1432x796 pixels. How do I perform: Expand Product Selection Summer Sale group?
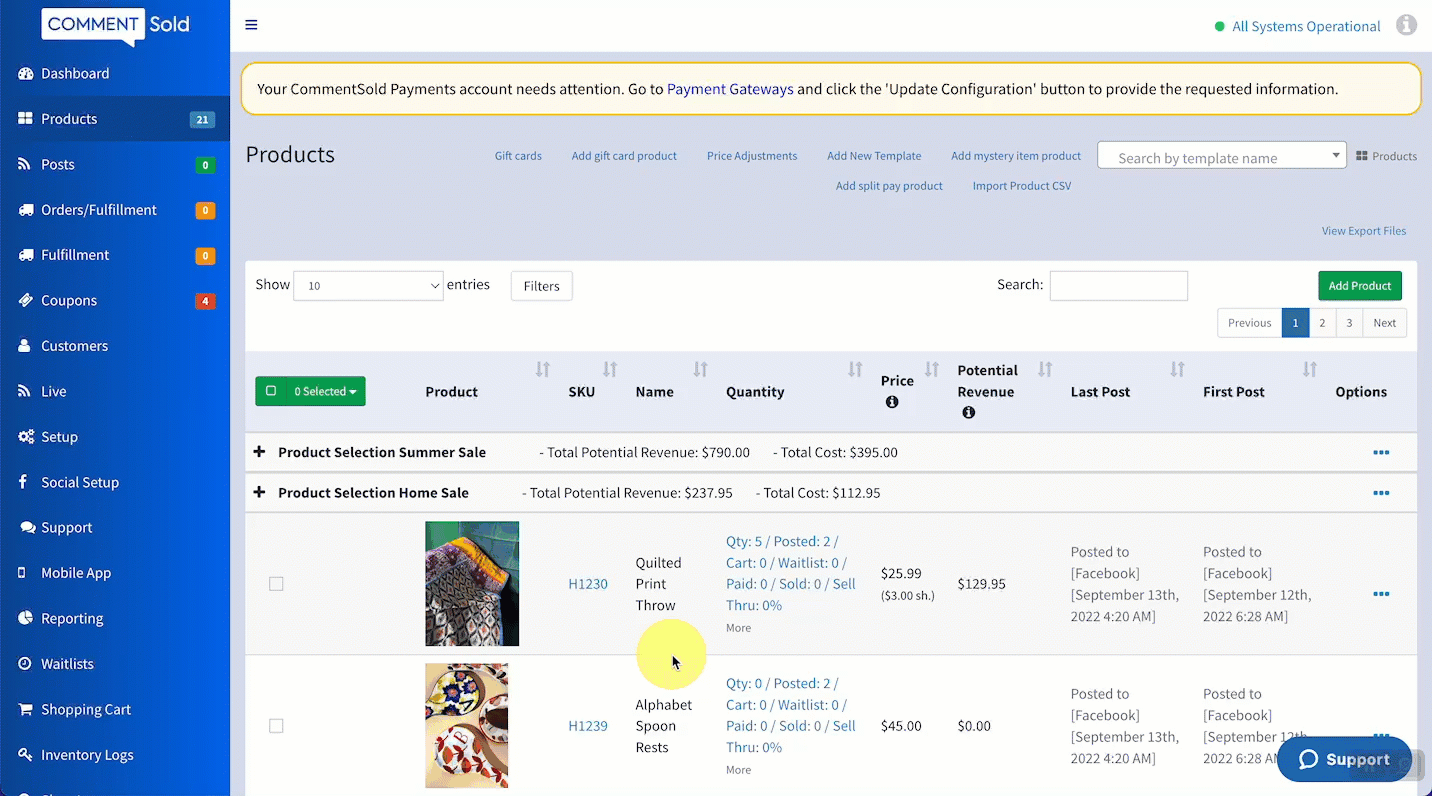(260, 452)
